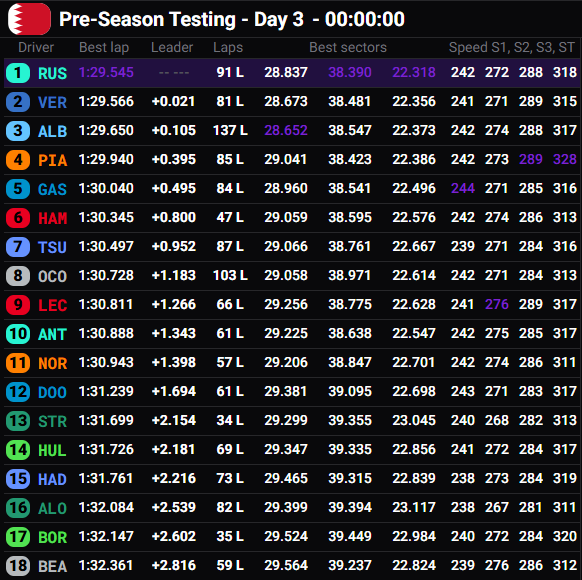Select position 8 badge for OCO
This screenshot has width=582, height=580.
[x=18, y=275]
